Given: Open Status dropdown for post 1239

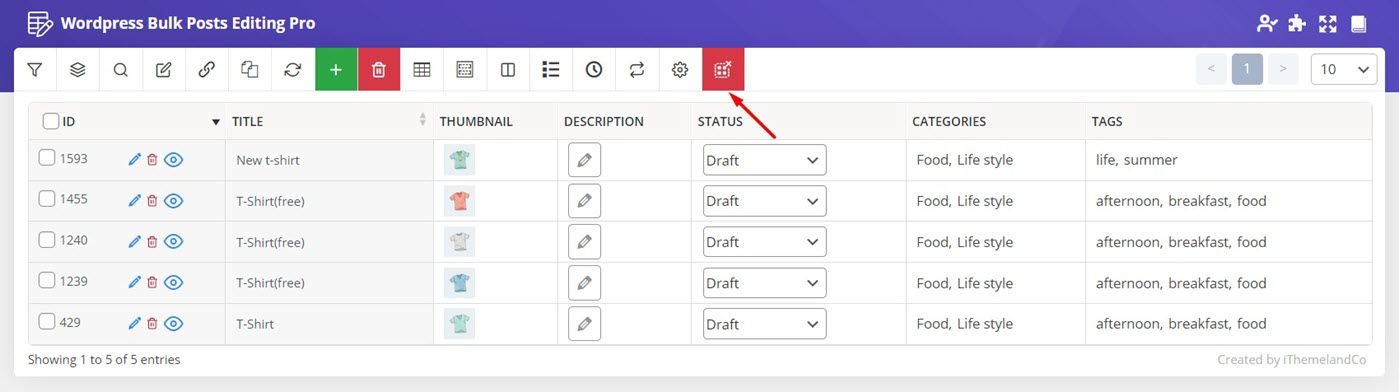Looking at the screenshot, I should pos(765,283).
